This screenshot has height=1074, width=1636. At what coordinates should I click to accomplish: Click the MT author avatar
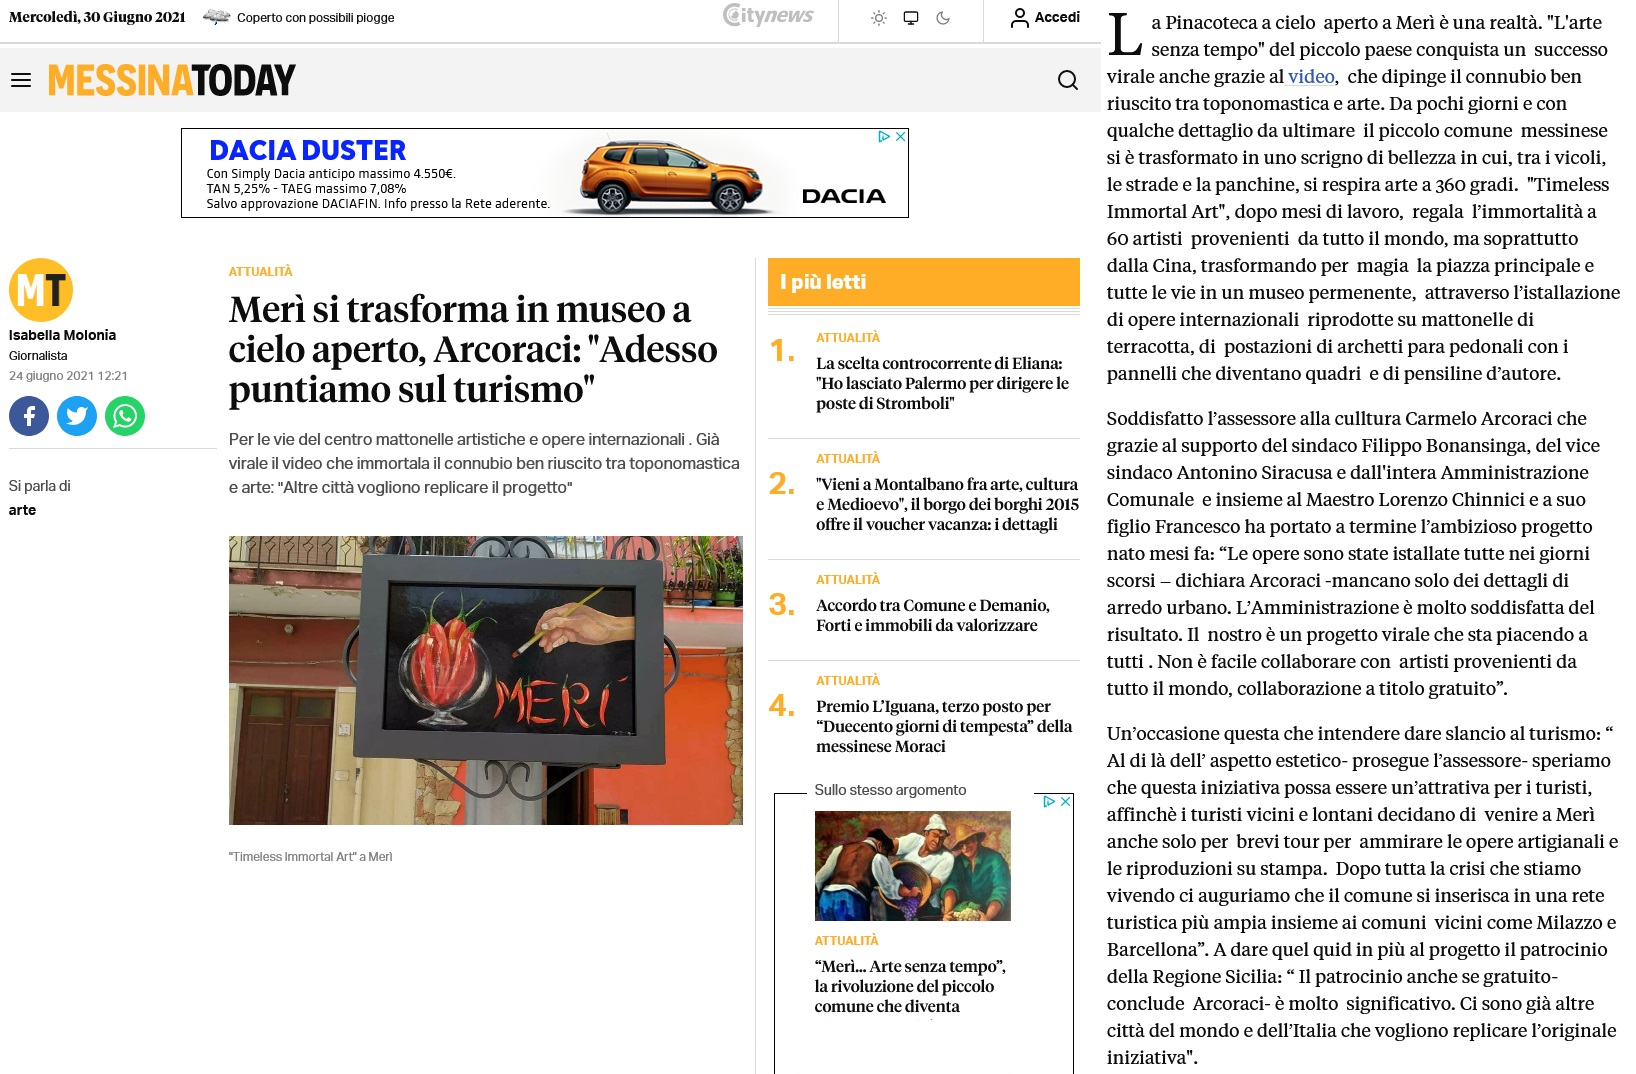tap(41, 290)
